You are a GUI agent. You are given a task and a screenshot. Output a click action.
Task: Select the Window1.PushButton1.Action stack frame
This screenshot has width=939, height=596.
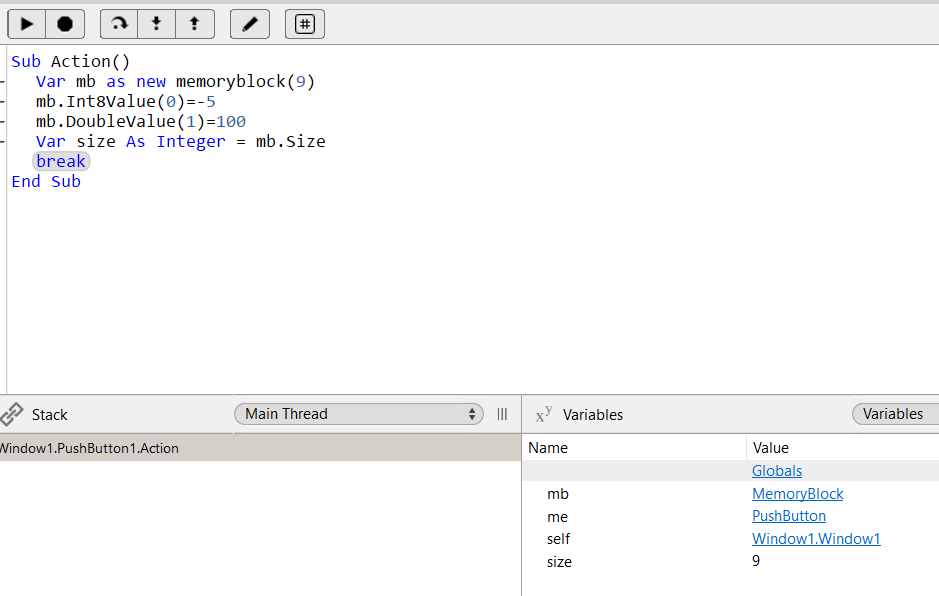pos(88,448)
